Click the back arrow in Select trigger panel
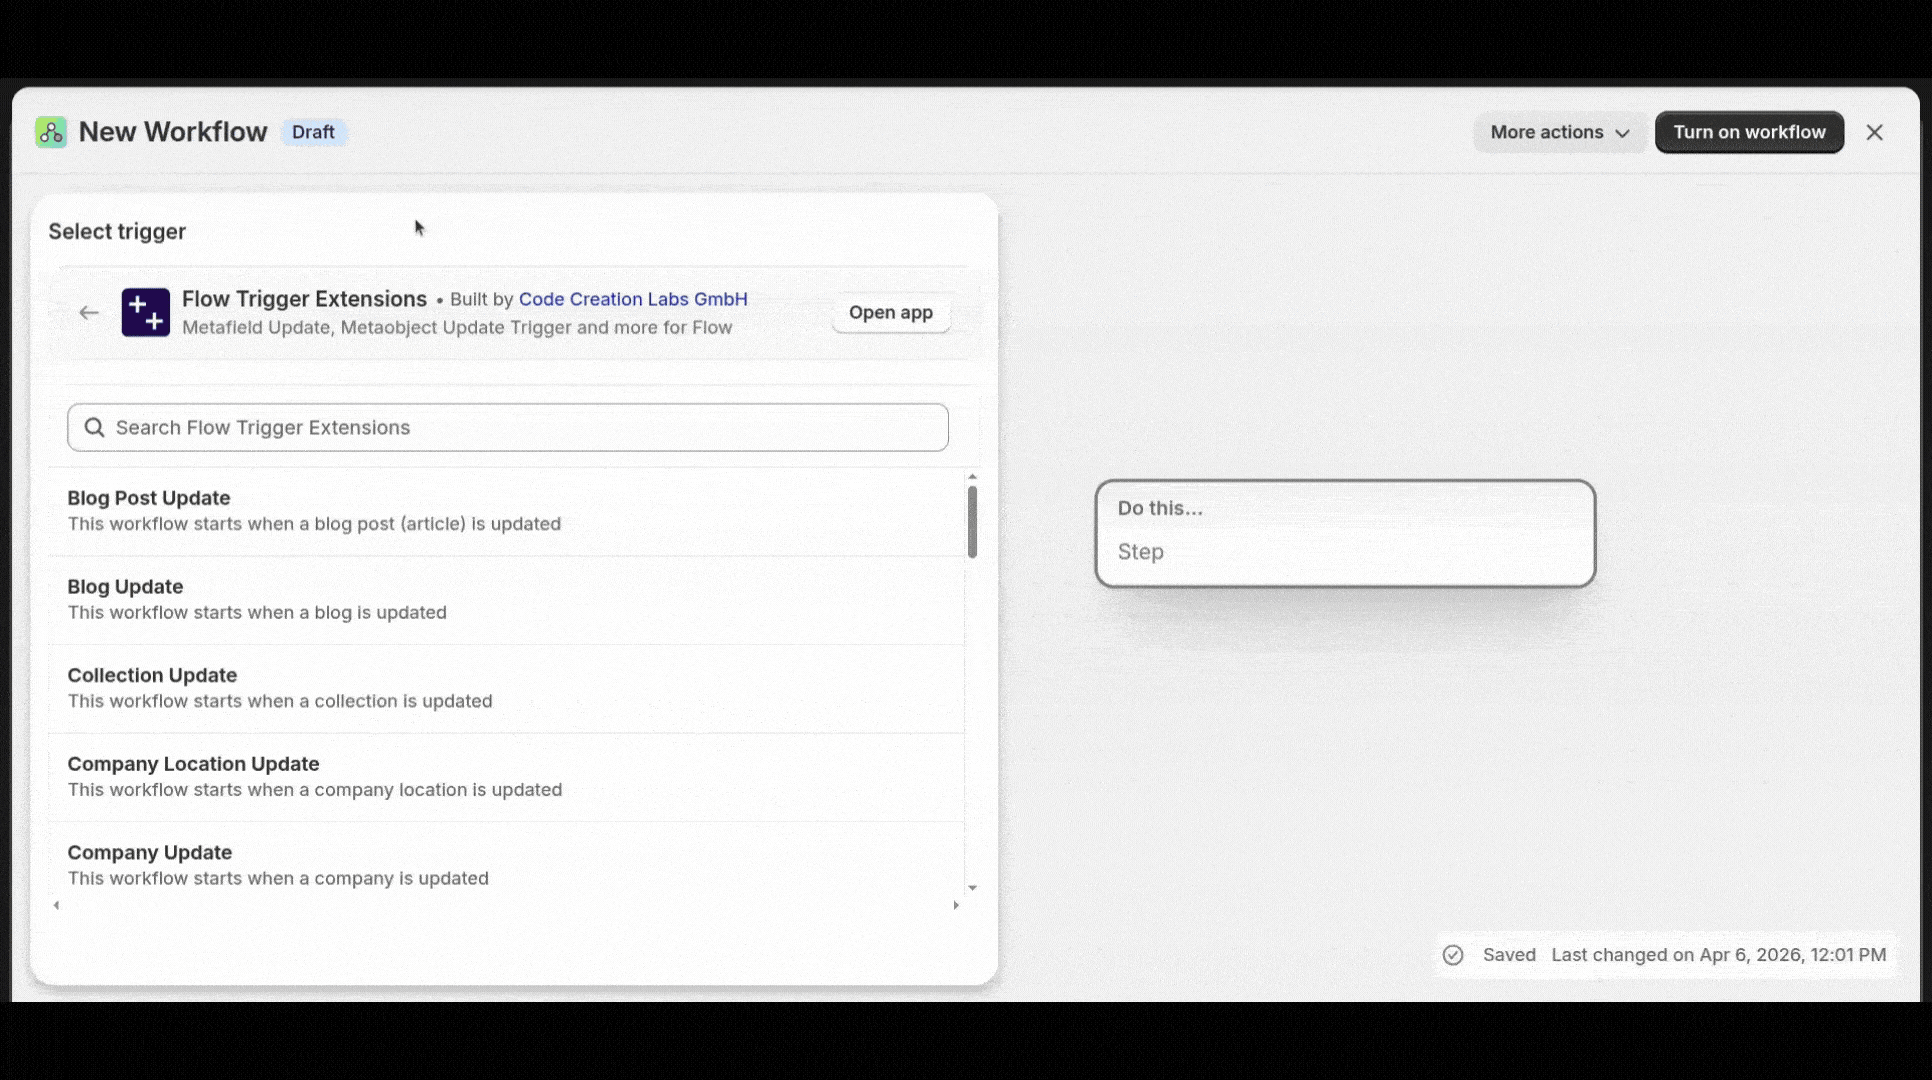Image resolution: width=1932 pixels, height=1080 pixels. [89, 312]
